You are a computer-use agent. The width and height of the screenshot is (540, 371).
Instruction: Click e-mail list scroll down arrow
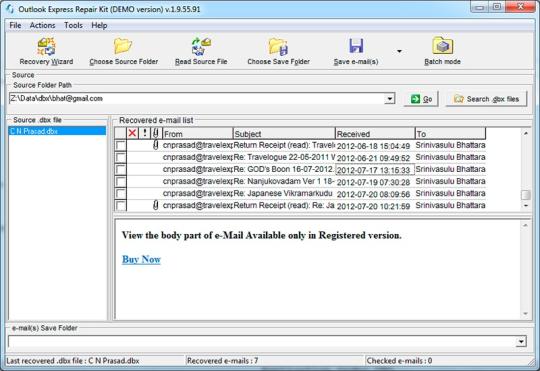click(526, 206)
